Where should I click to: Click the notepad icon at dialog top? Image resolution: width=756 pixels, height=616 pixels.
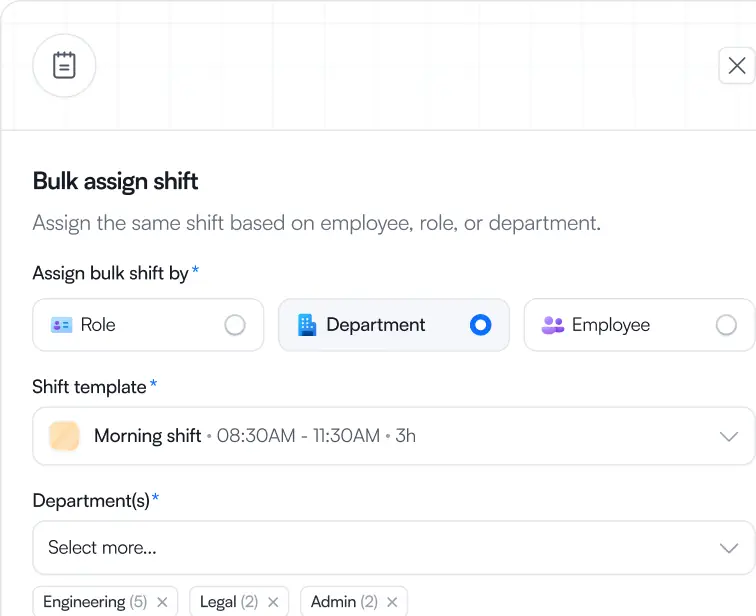[x=64, y=66]
